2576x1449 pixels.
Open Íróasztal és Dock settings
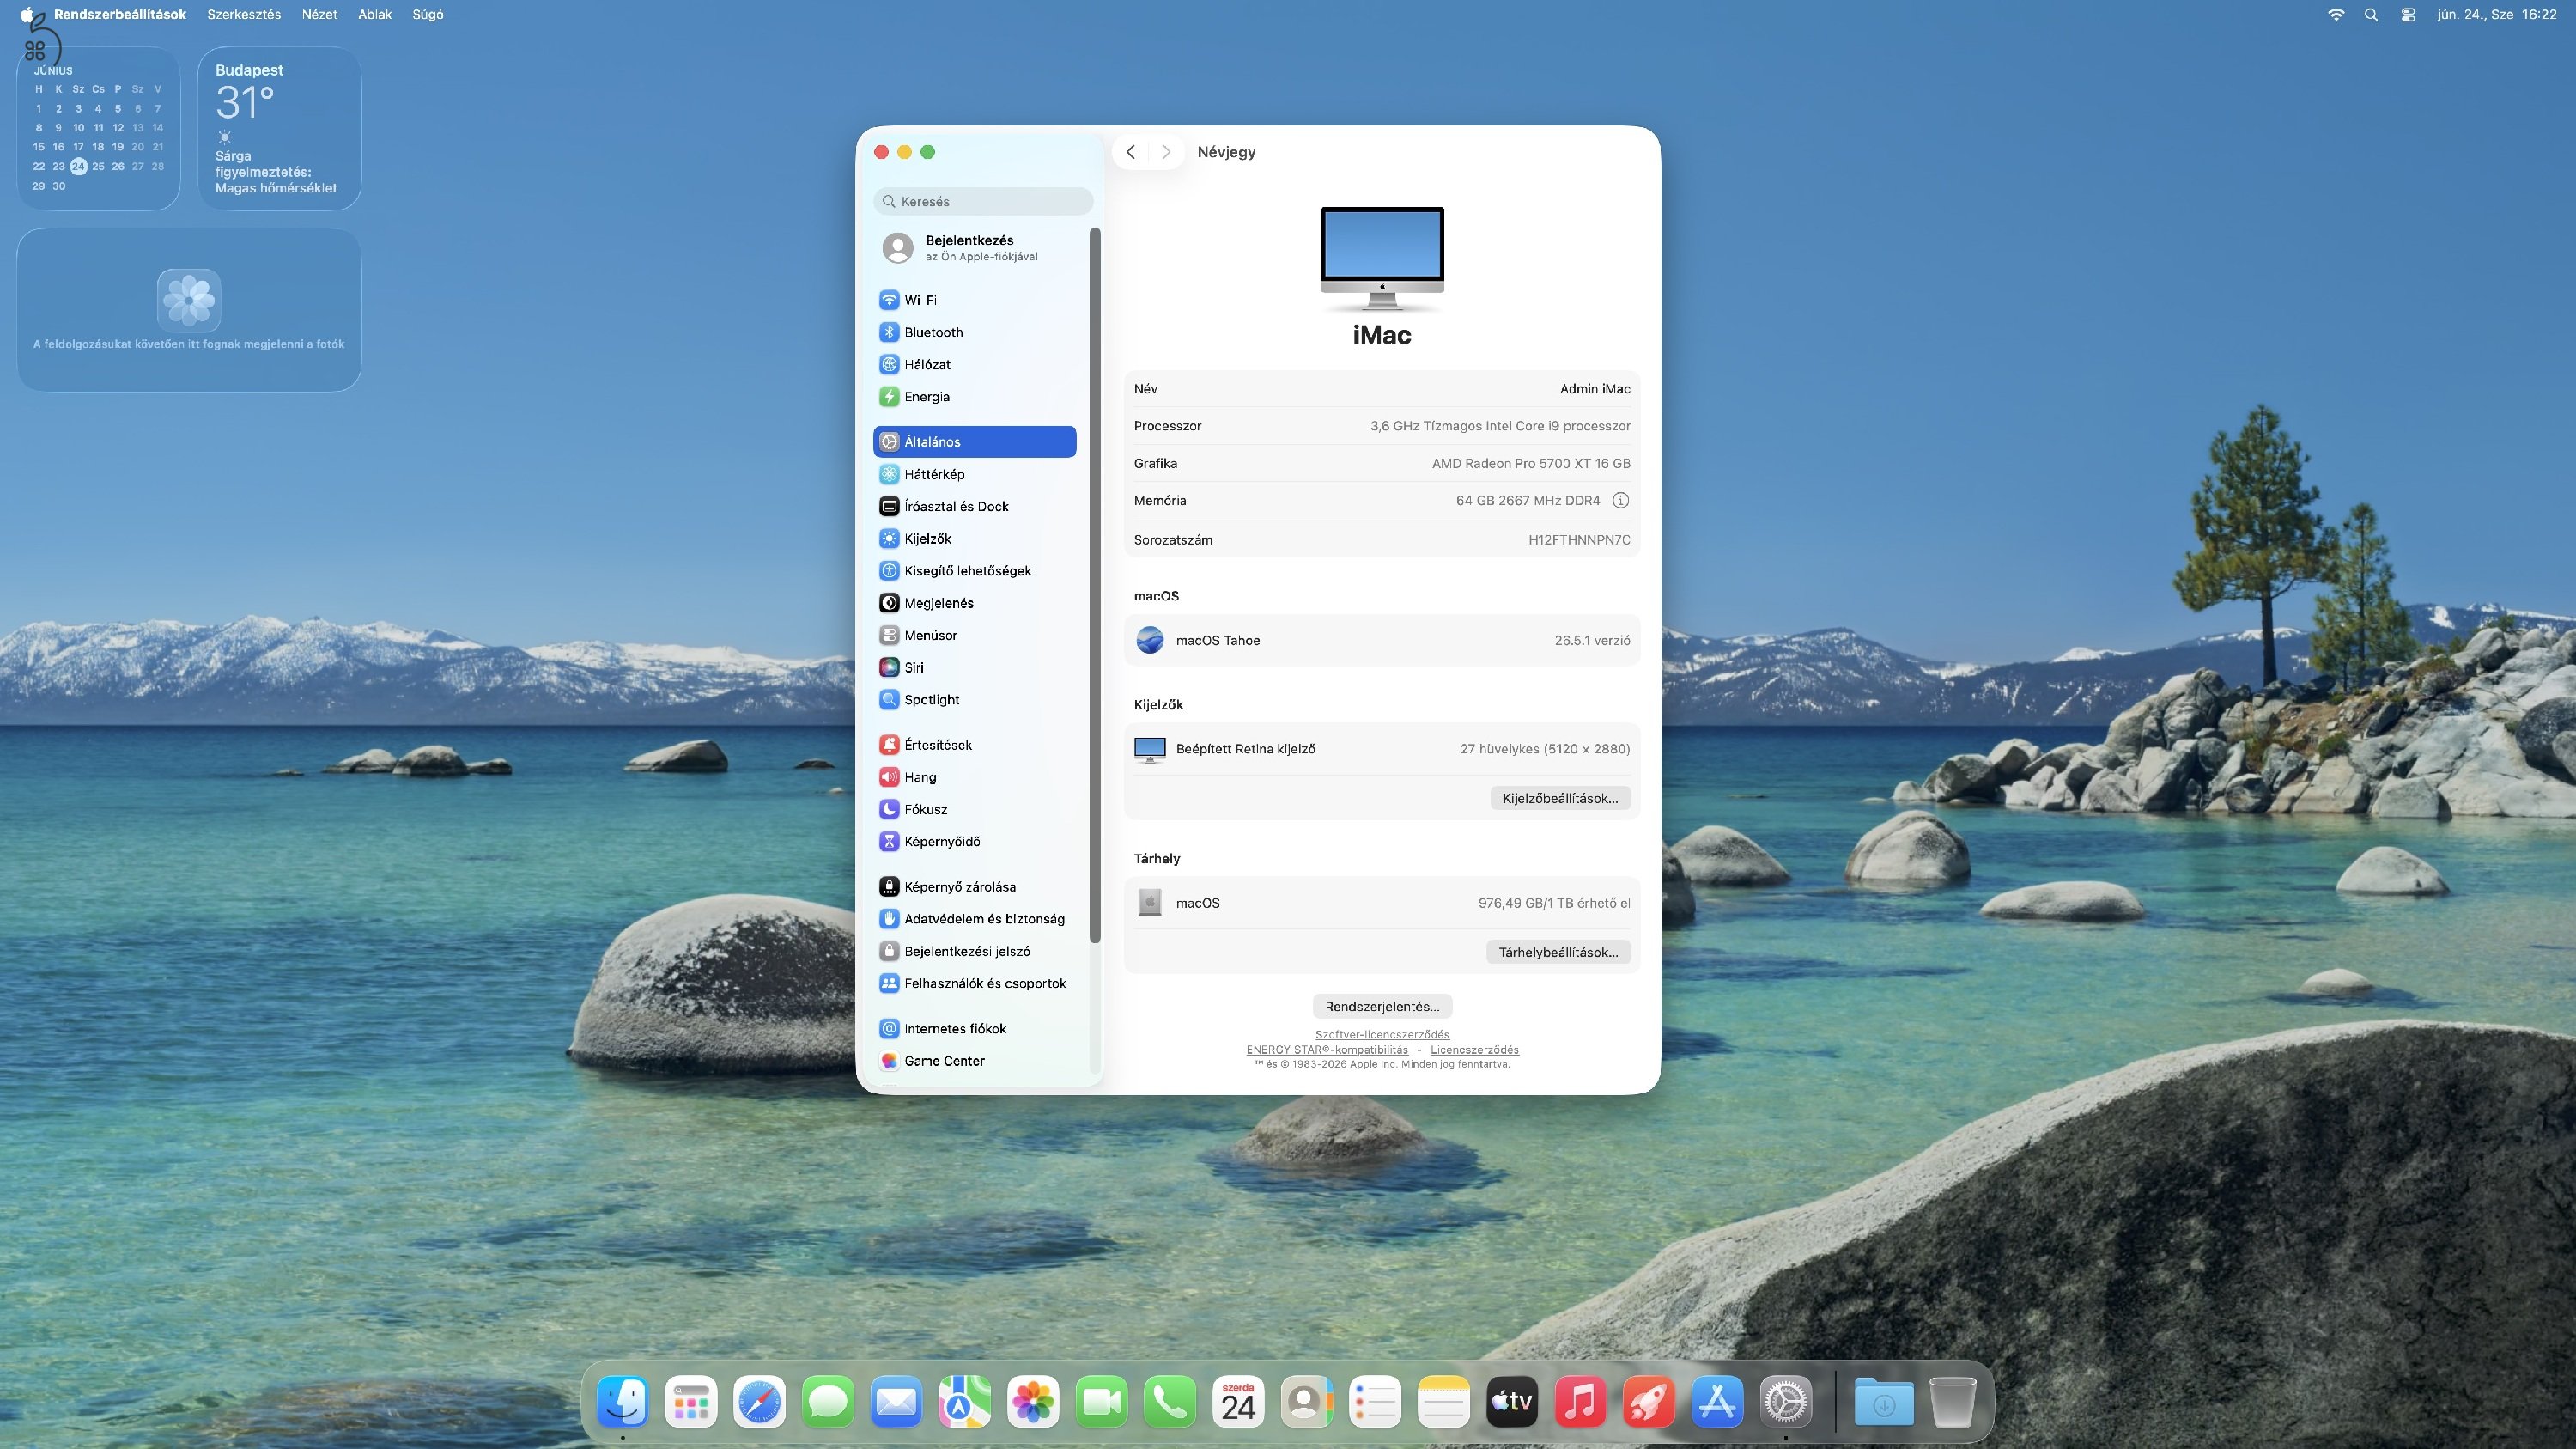coord(974,506)
